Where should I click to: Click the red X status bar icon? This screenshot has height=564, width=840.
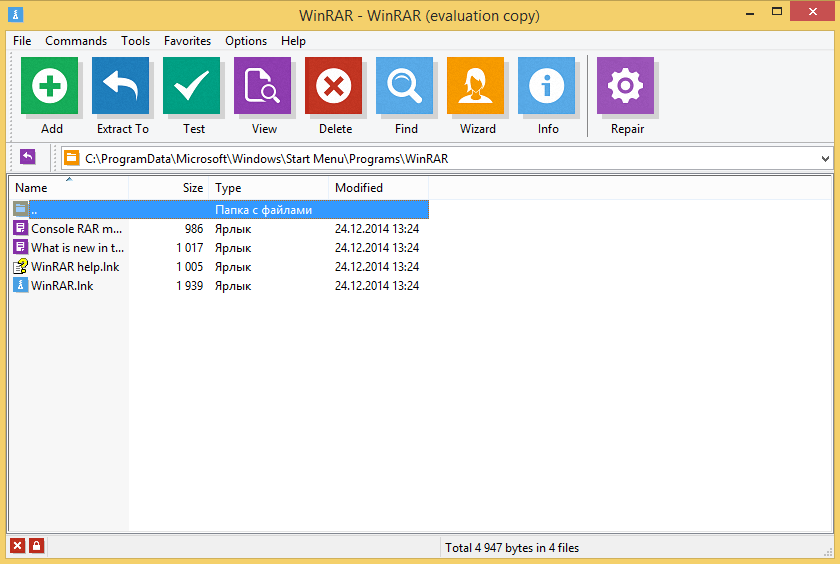coord(17,546)
